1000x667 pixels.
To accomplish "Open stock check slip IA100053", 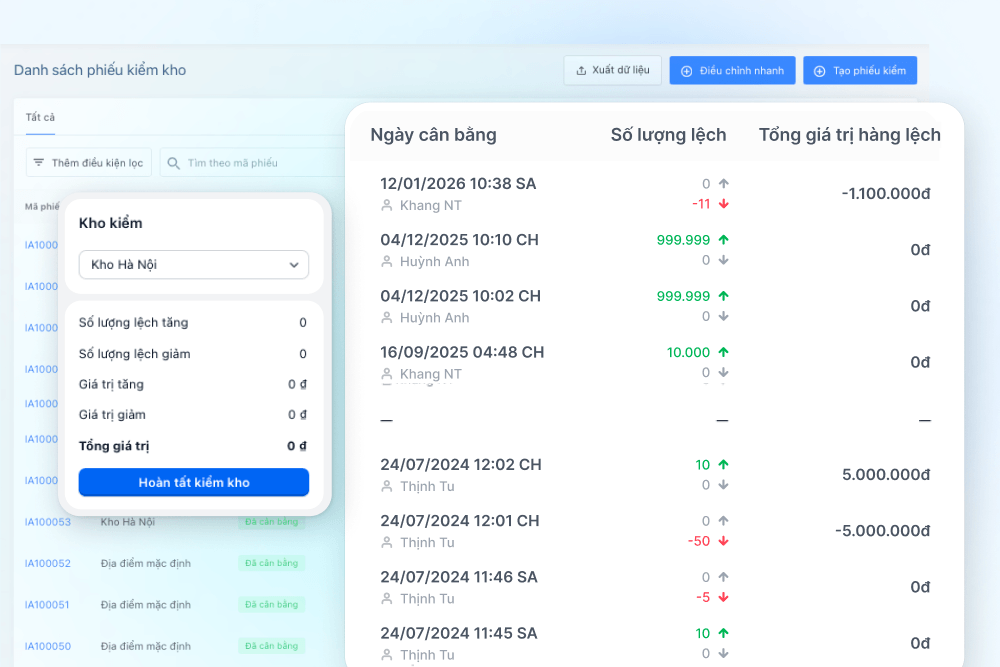I will 48,522.
